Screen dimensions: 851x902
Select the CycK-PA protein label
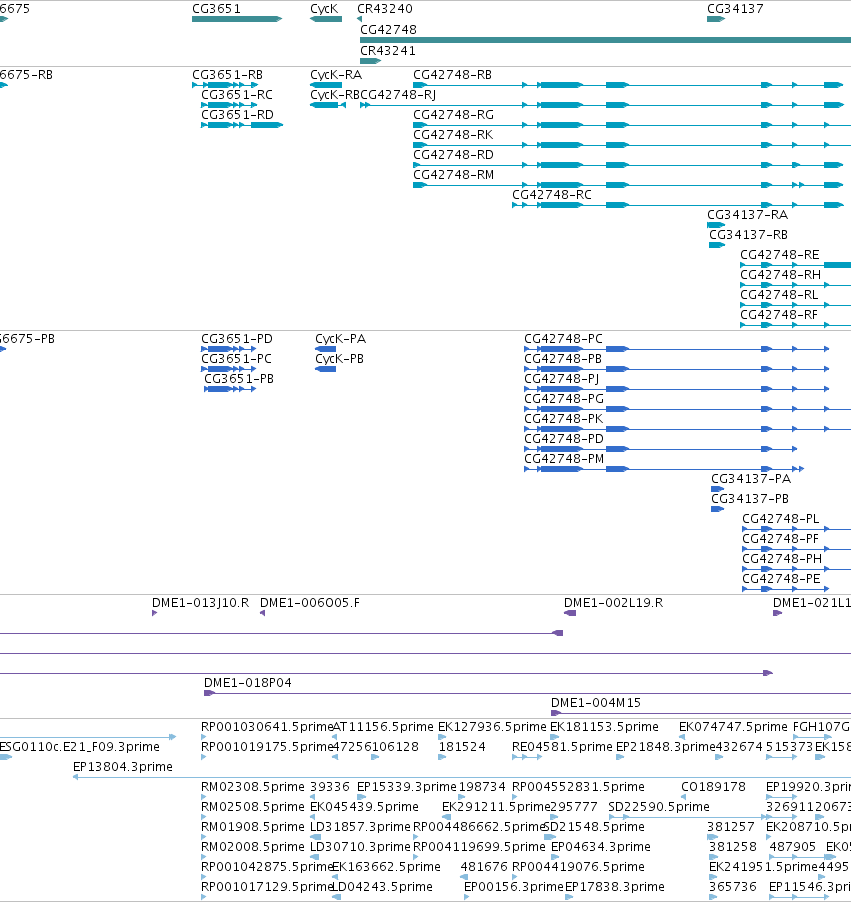[341, 339]
